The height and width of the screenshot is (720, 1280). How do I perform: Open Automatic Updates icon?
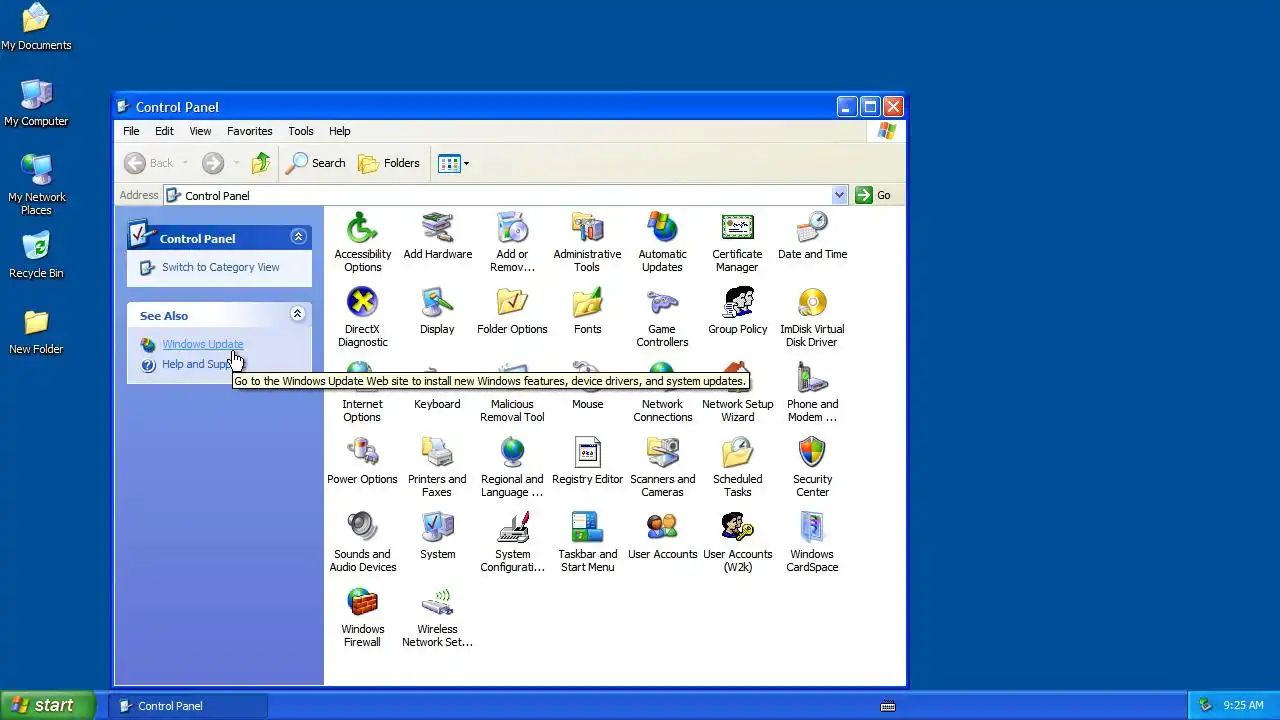click(x=662, y=227)
